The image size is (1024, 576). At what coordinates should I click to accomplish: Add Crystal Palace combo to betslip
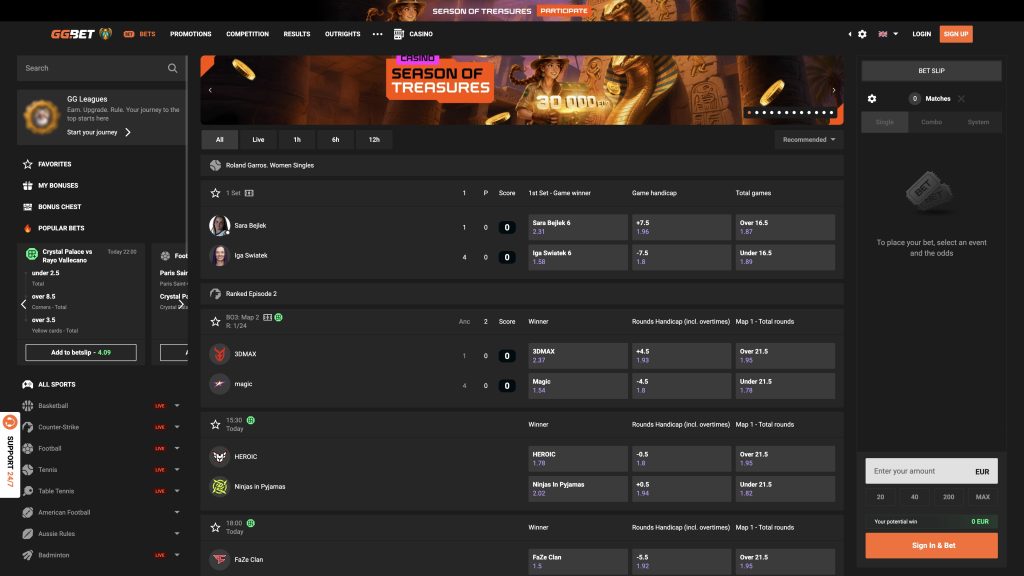(81, 353)
